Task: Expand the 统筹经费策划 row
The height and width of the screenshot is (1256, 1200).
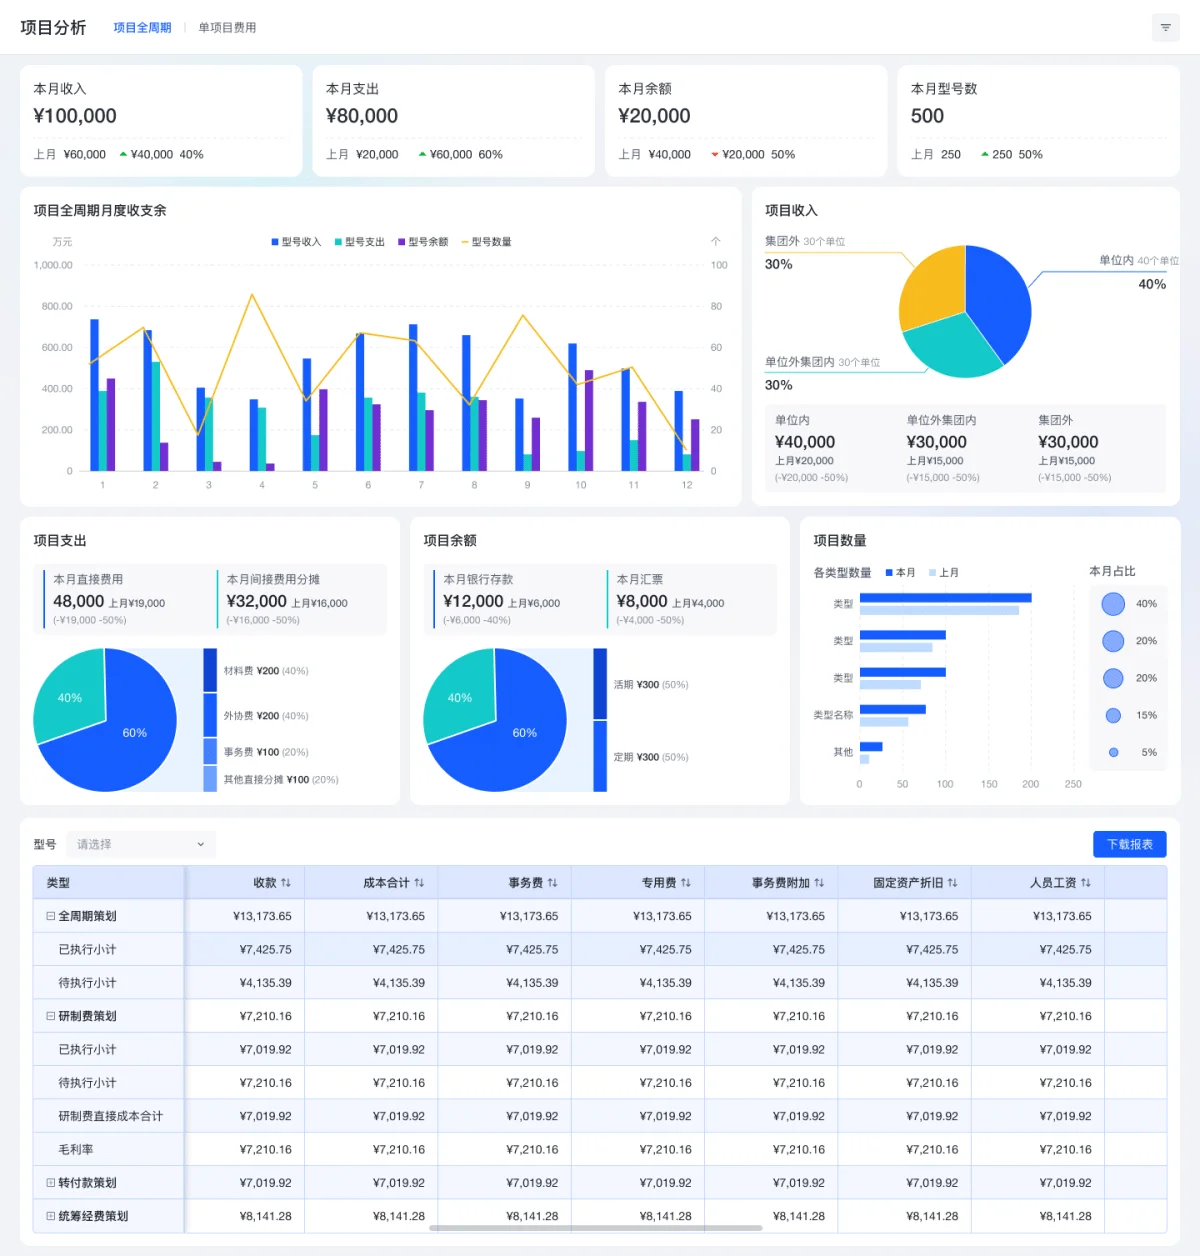Action: [51, 1216]
